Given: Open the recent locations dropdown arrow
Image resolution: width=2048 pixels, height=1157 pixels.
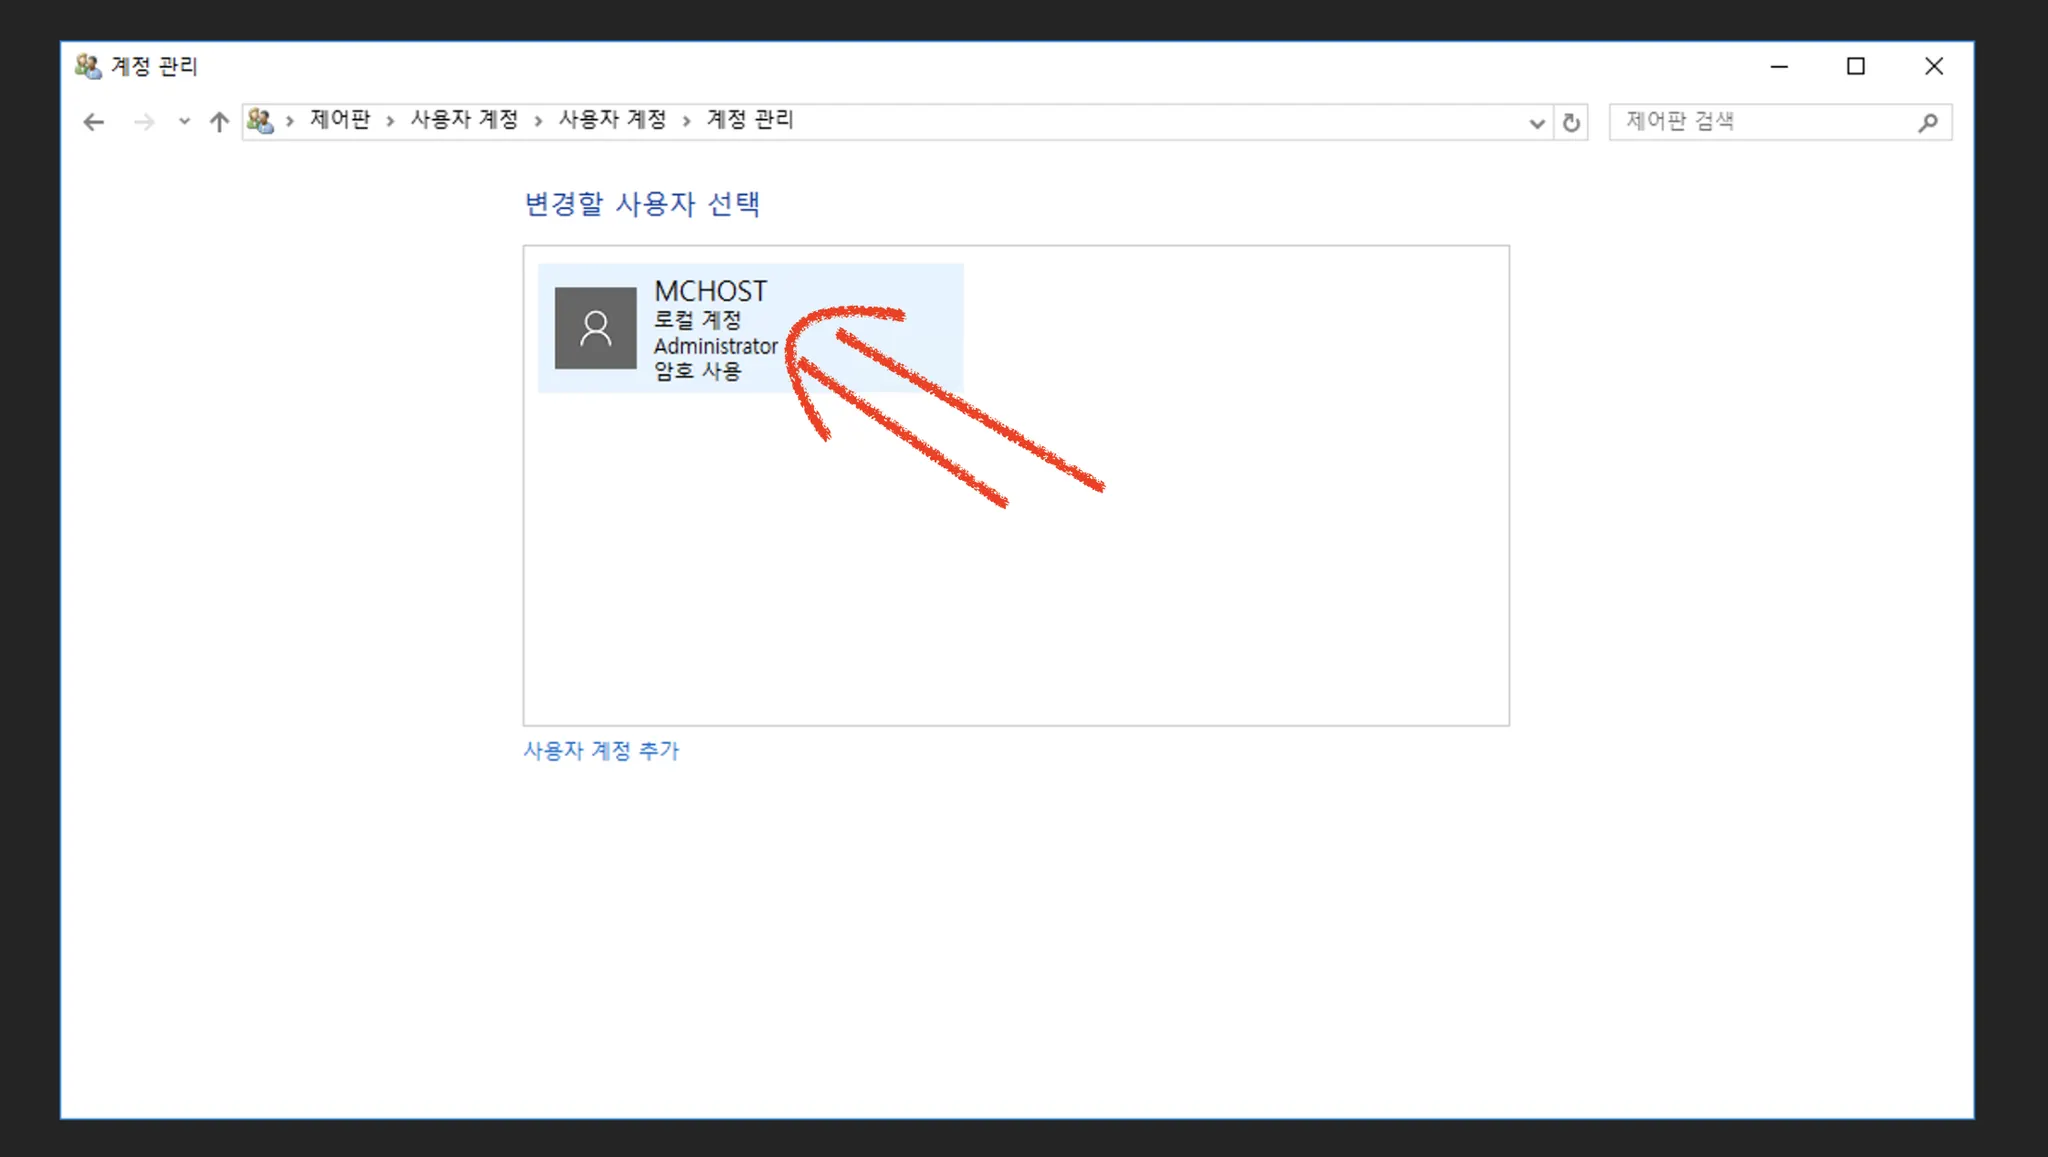Looking at the screenshot, I should 184,122.
